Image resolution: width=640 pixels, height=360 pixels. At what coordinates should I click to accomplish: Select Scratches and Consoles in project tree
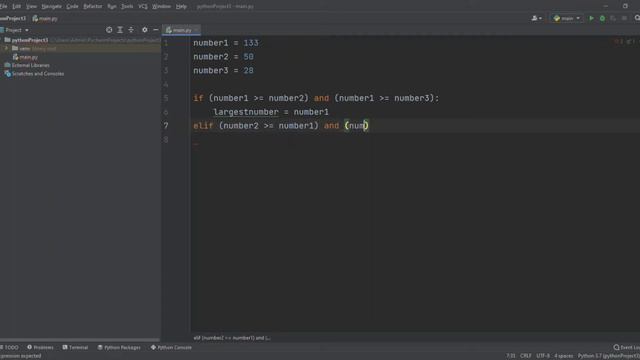point(34,74)
